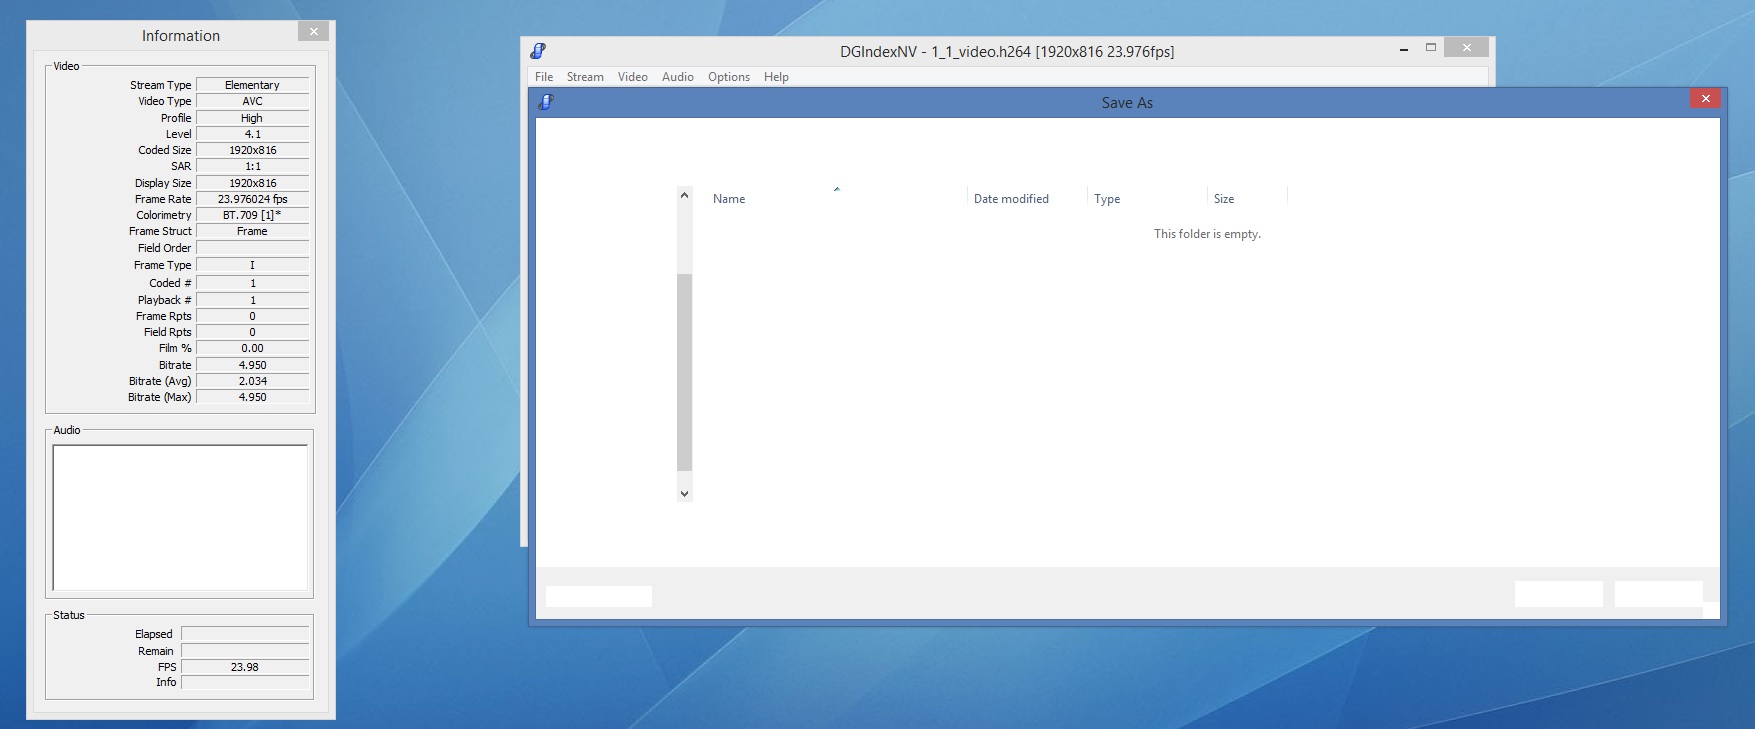The width and height of the screenshot is (1755, 729).
Task: Click the Profile value High
Action: 252,118
